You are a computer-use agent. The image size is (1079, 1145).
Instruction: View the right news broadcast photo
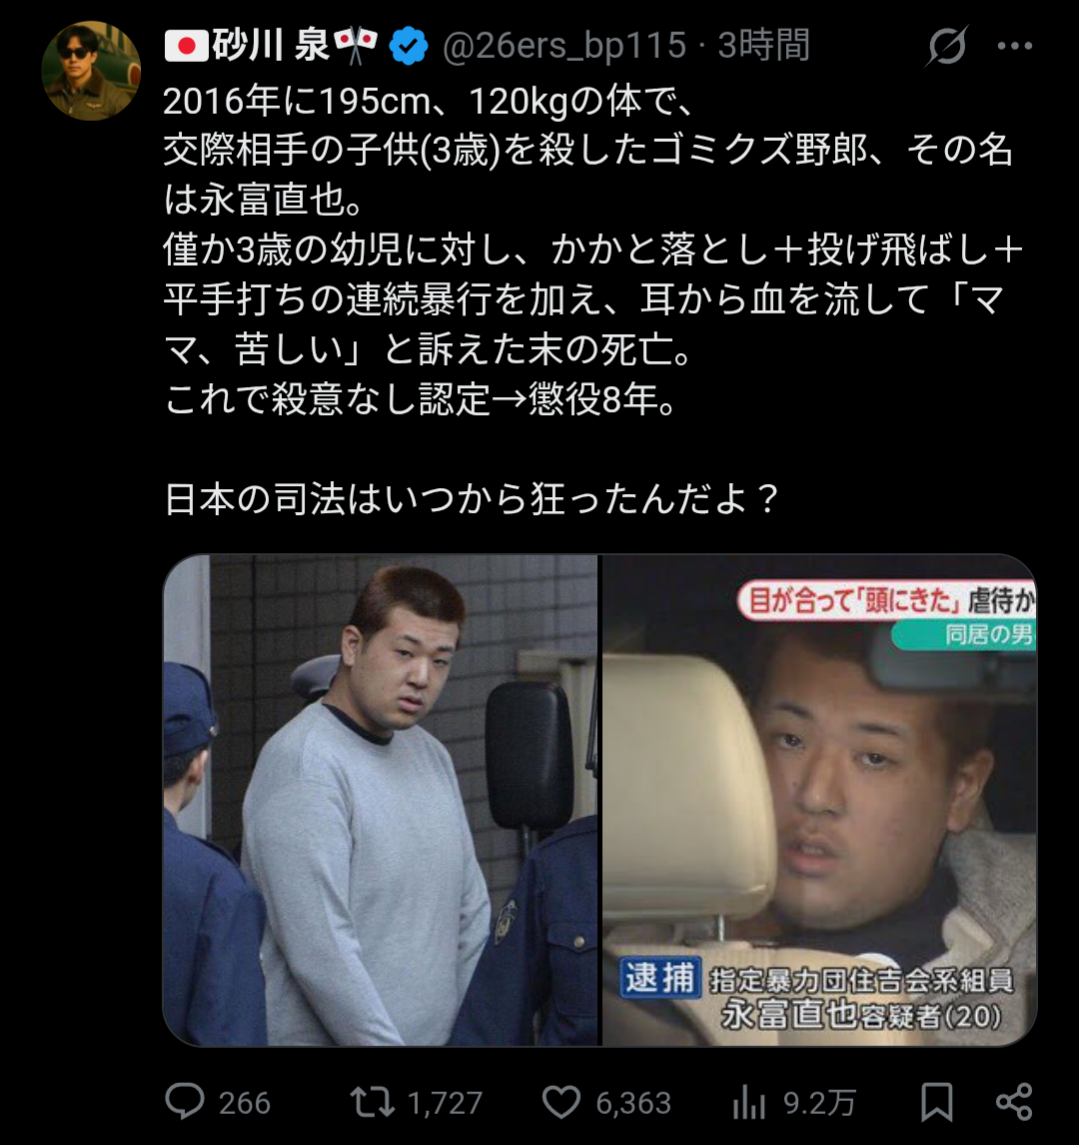[x=819, y=800]
